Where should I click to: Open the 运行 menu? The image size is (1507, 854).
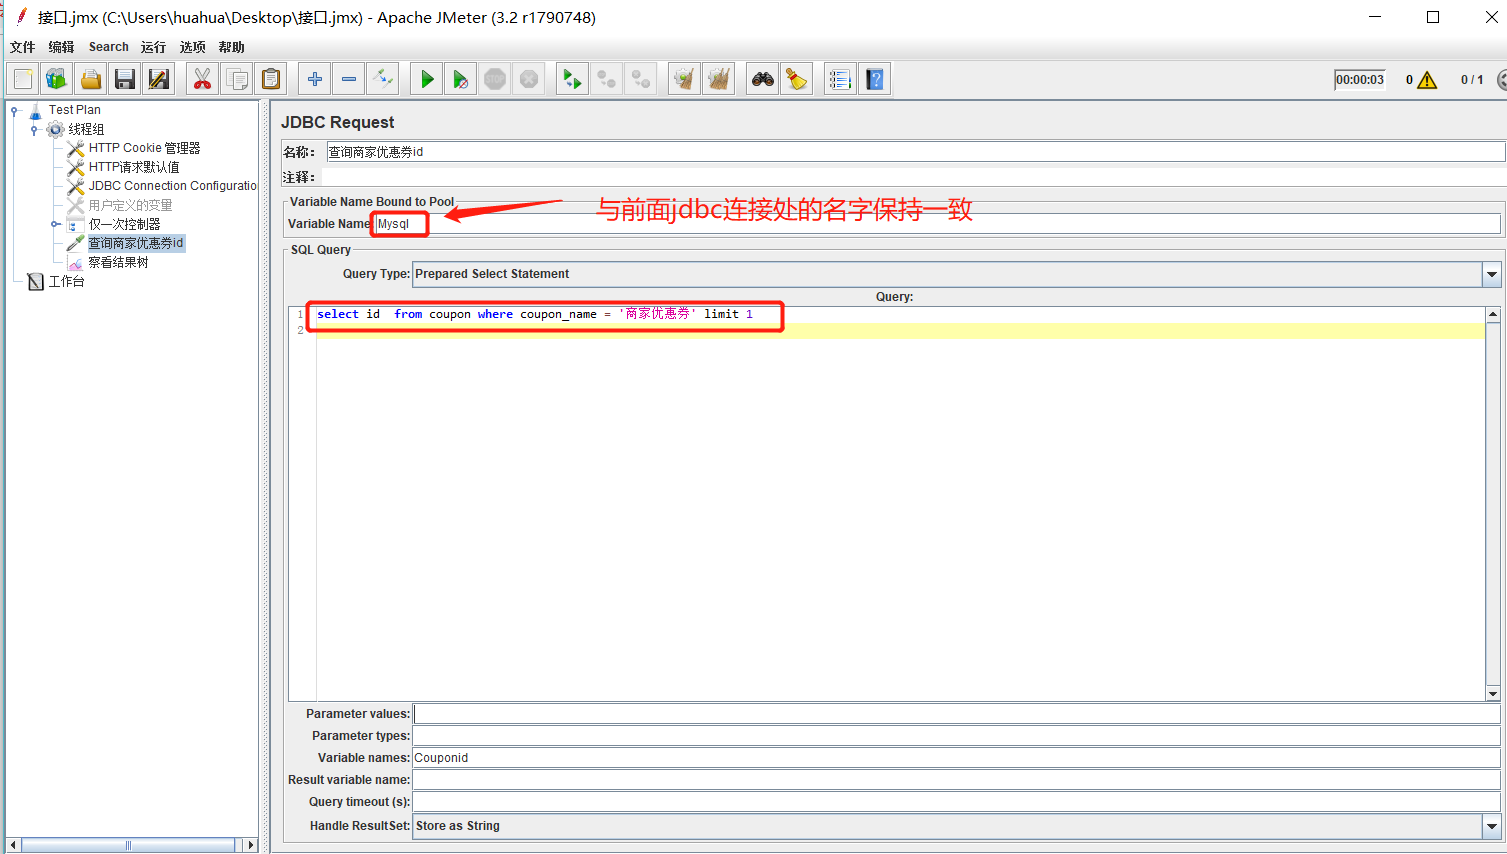(153, 47)
